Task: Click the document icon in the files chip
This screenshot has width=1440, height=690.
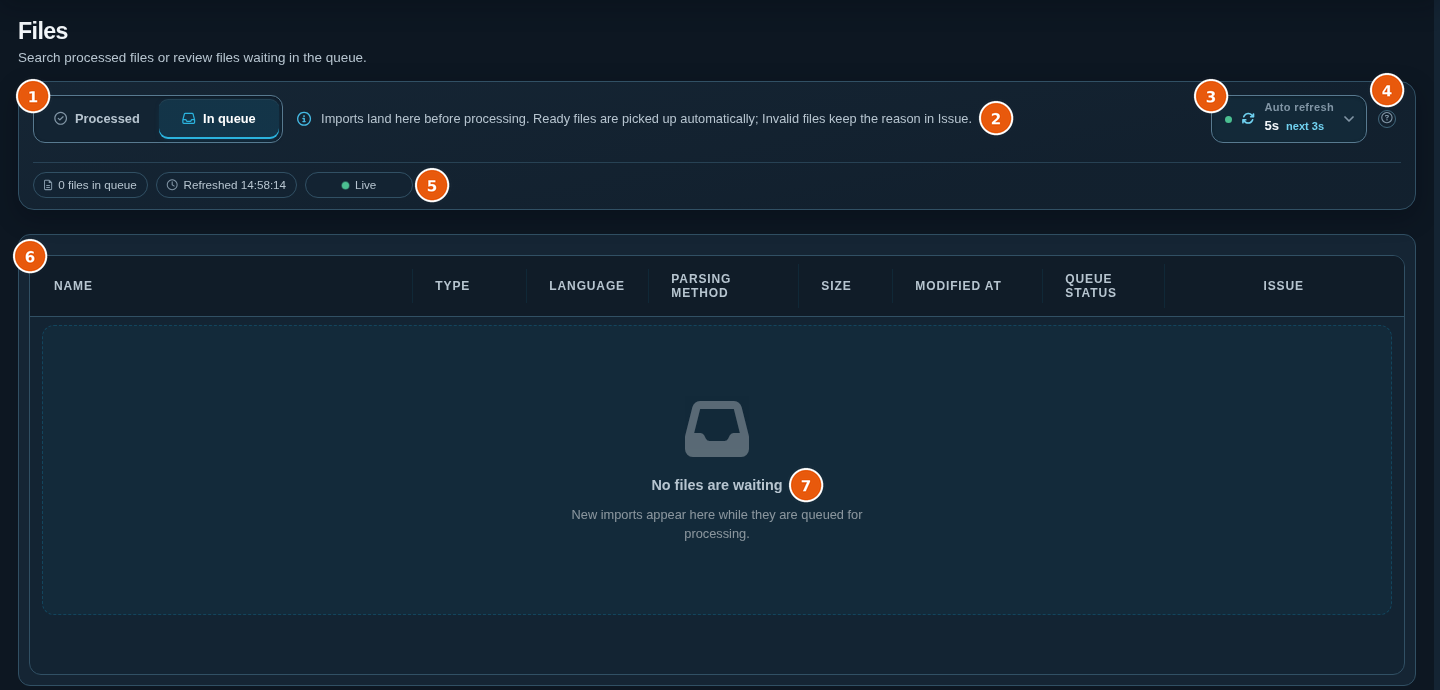Action: [x=48, y=185]
